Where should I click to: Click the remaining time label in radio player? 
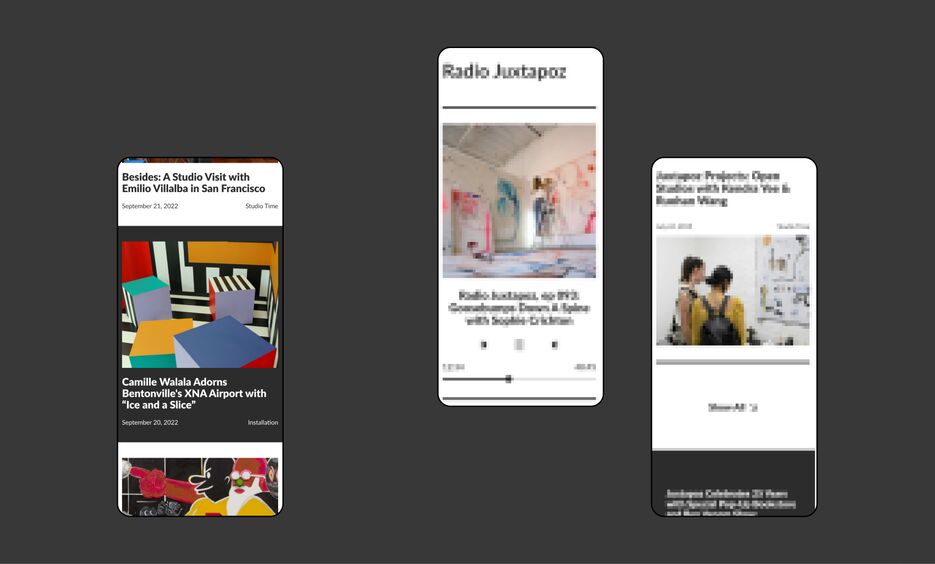pos(585,367)
